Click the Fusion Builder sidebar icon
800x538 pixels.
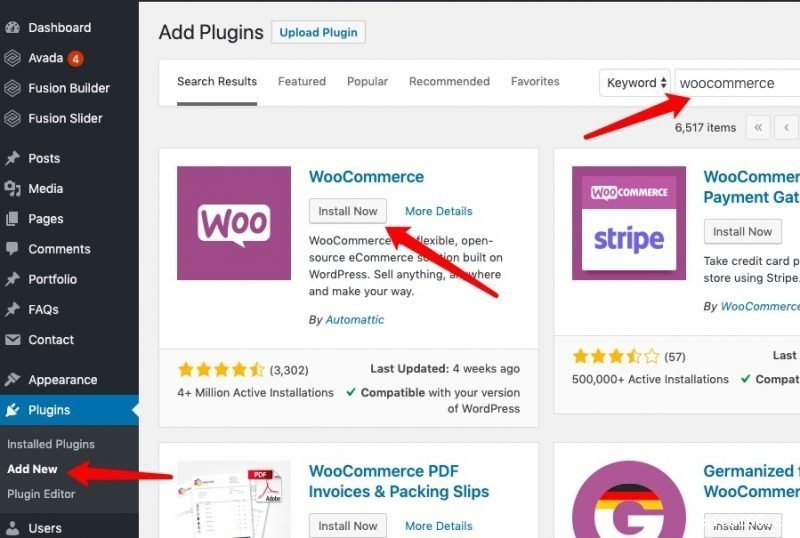pos(12,88)
